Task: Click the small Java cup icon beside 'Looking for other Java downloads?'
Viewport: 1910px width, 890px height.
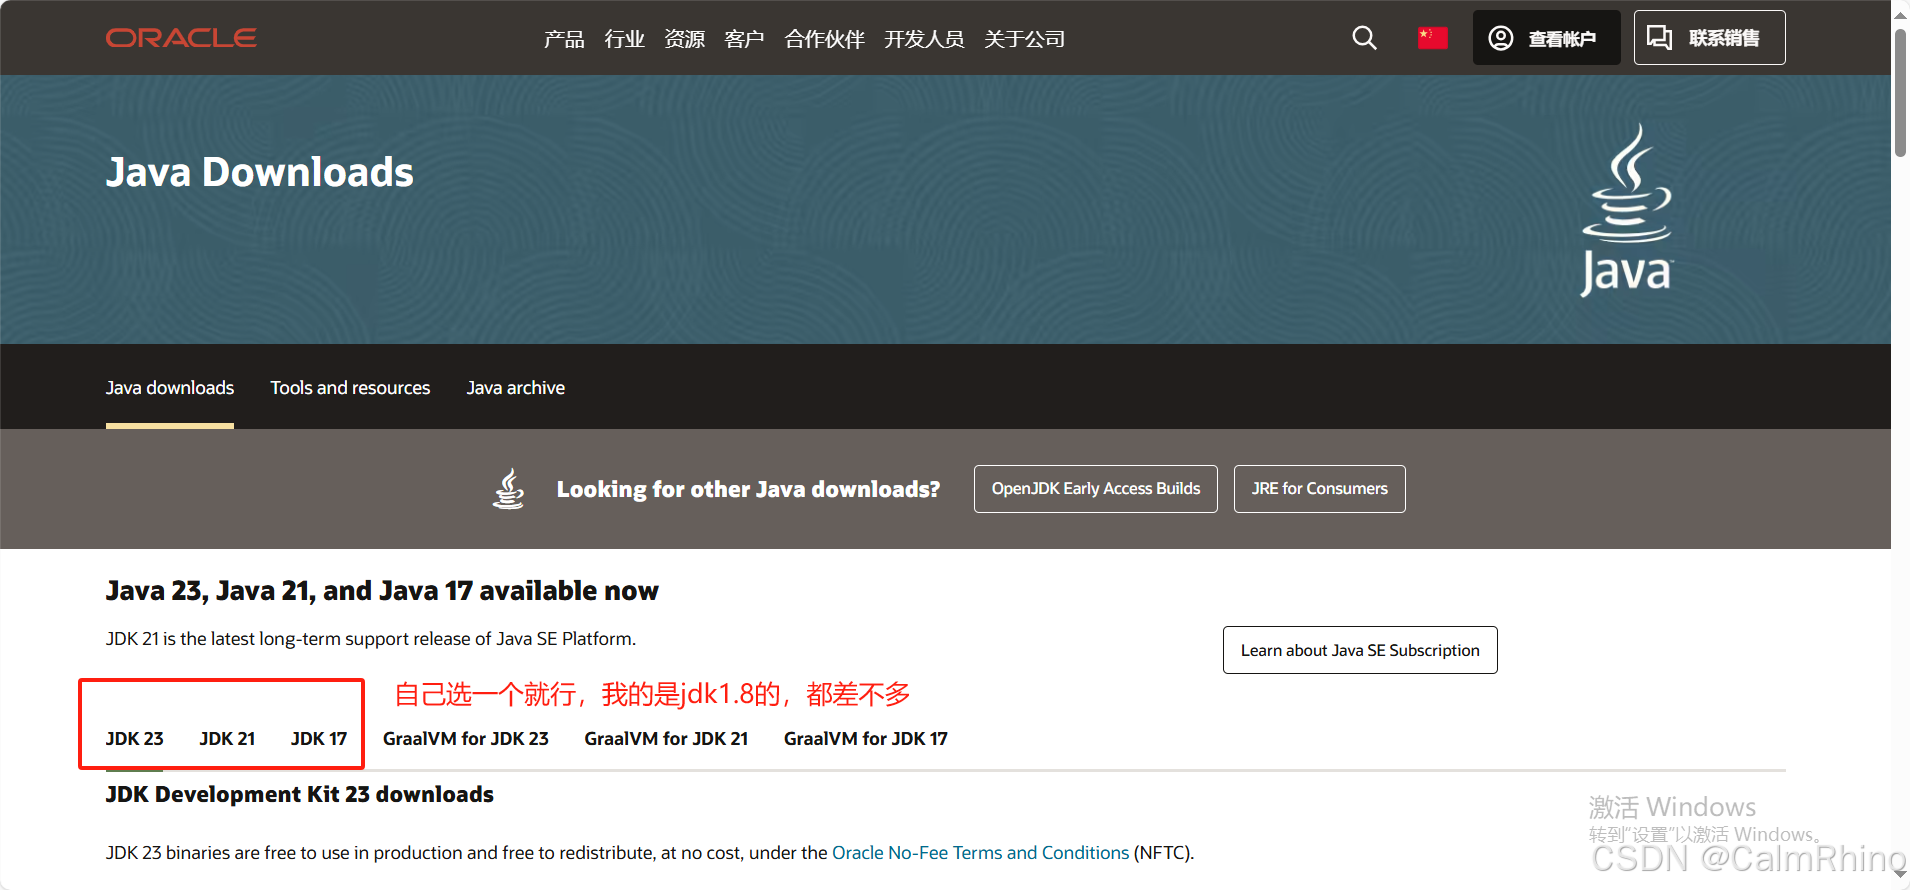Action: click(509, 489)
